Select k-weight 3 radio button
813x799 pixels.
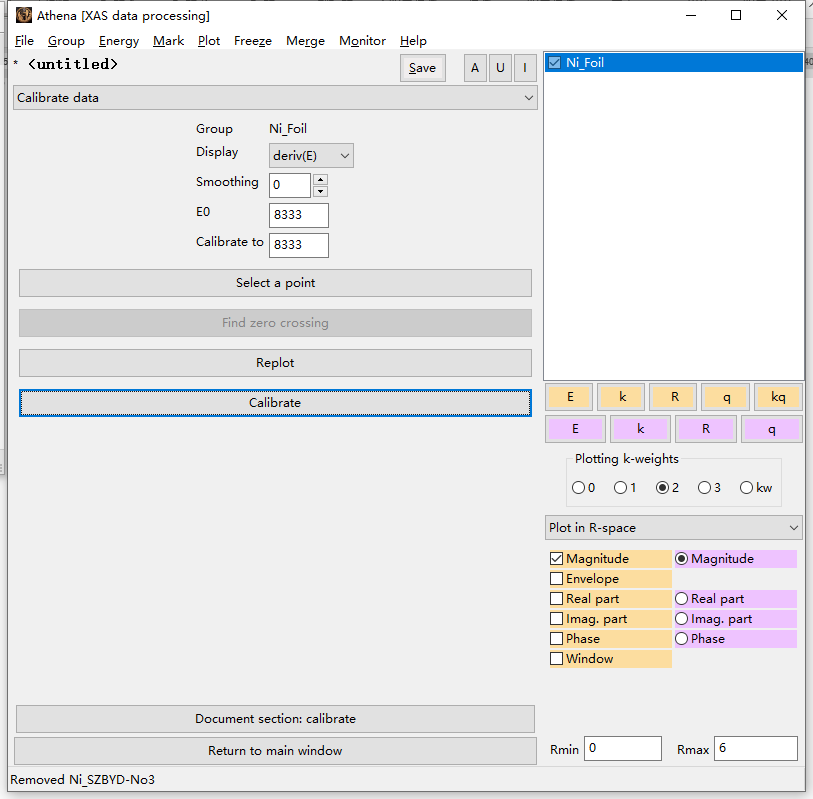(x=704, y=488)
